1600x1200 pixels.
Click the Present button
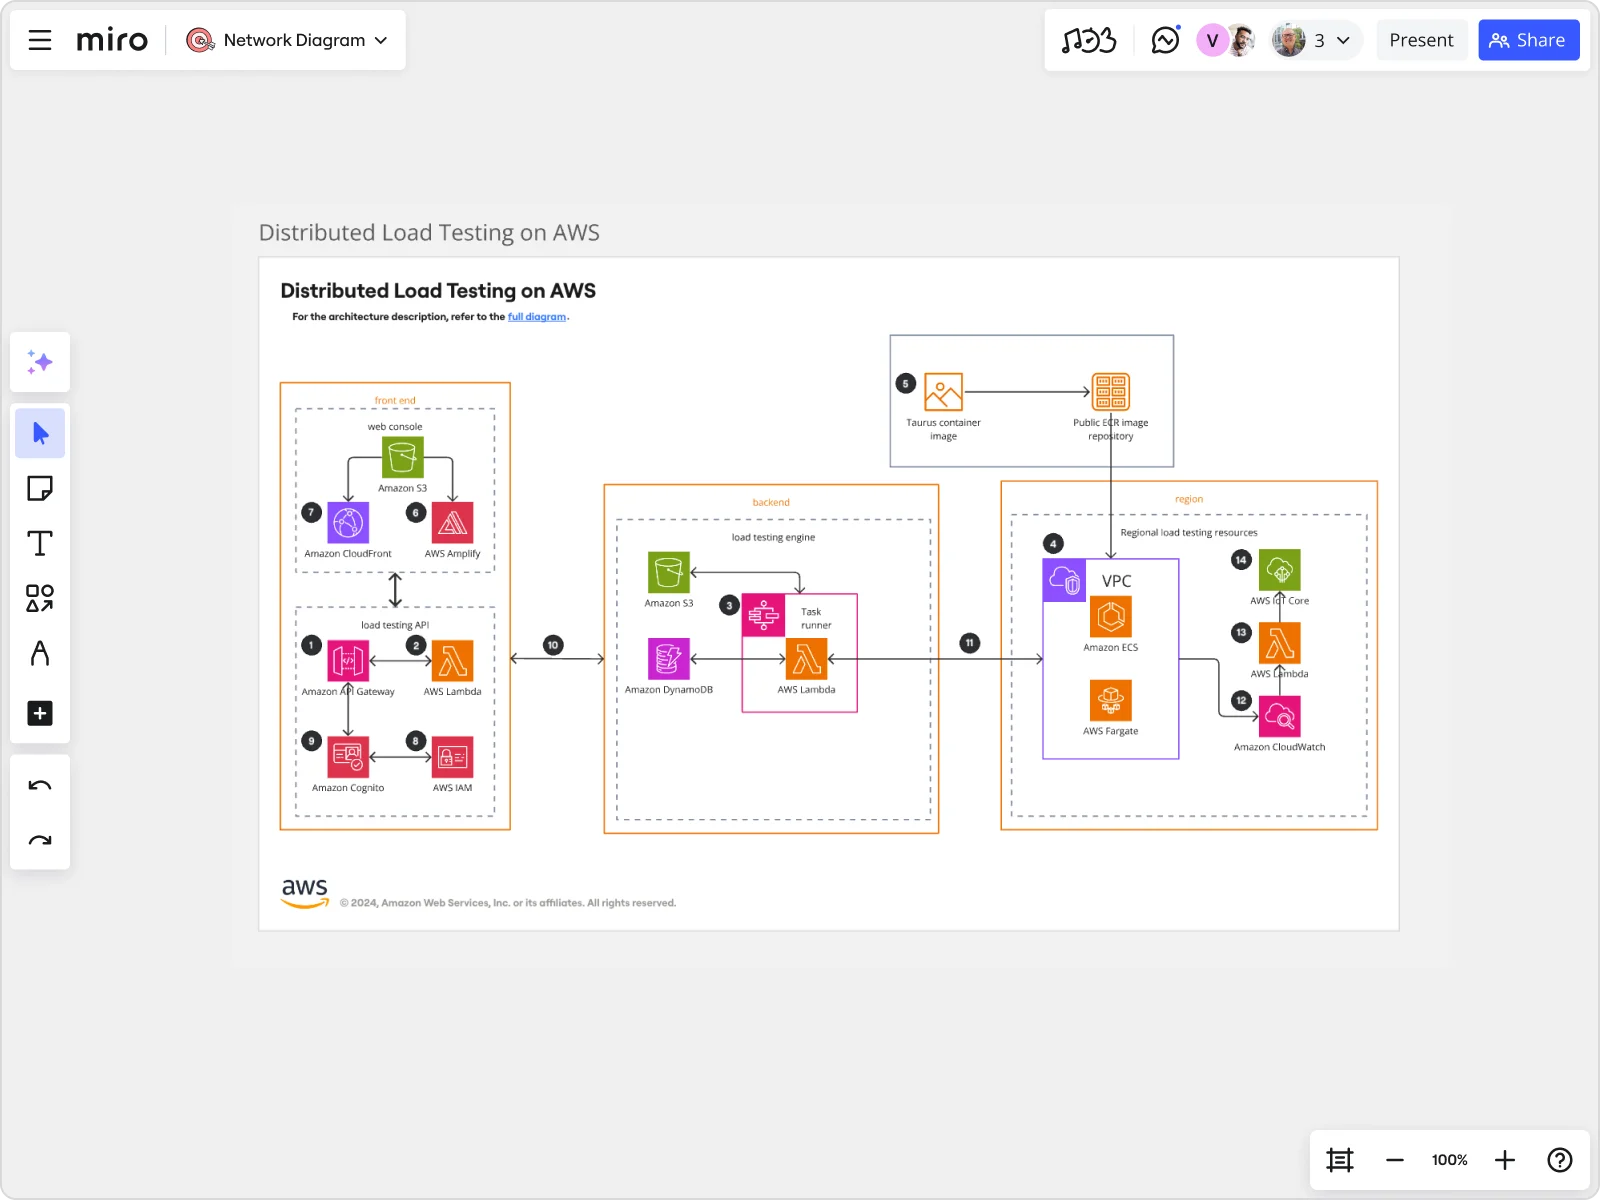(x=1421, y=40)
